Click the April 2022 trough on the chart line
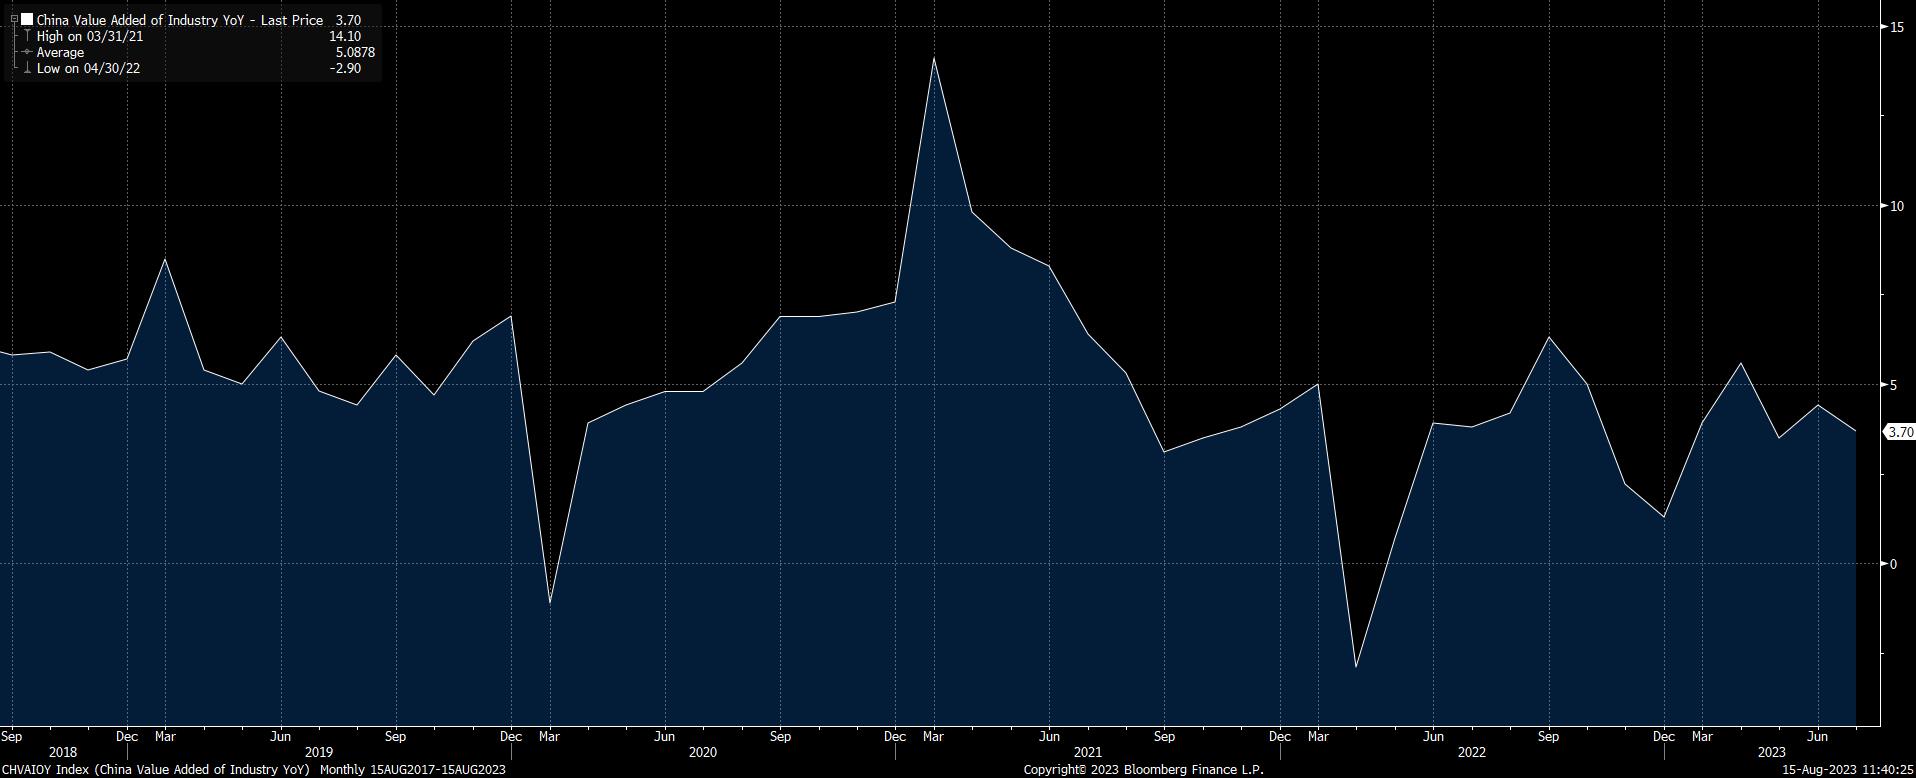Screen dimensions: 1916x778 point(1356,666)
